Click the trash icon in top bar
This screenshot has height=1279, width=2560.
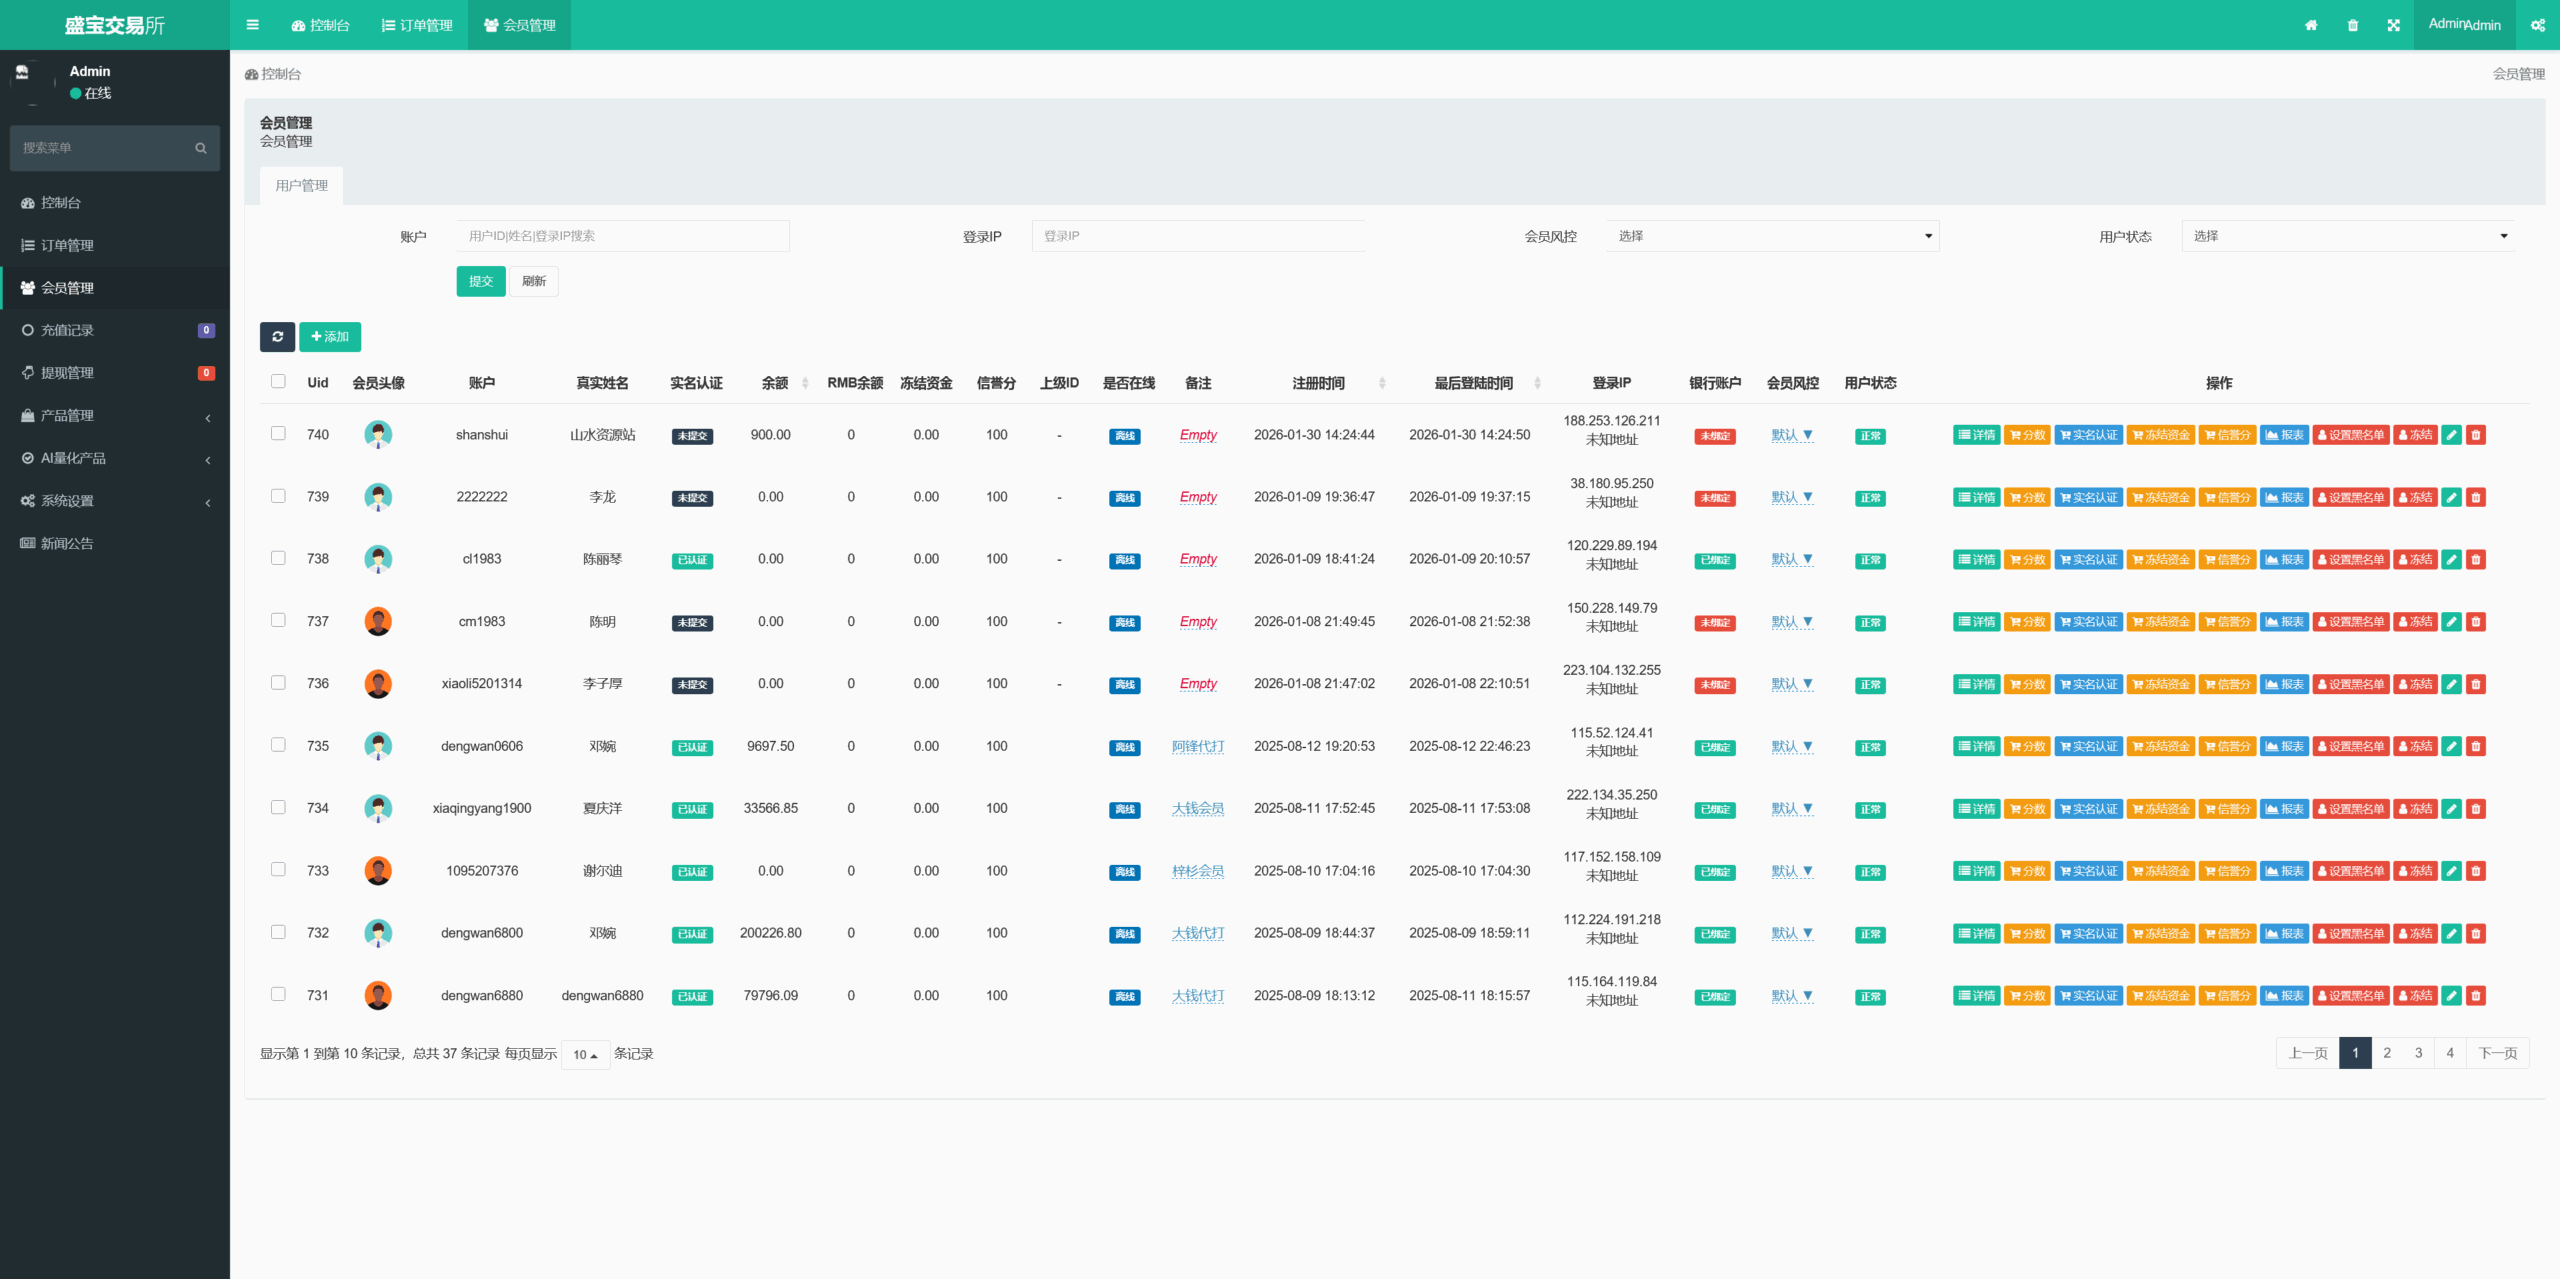coord(2353,25)
